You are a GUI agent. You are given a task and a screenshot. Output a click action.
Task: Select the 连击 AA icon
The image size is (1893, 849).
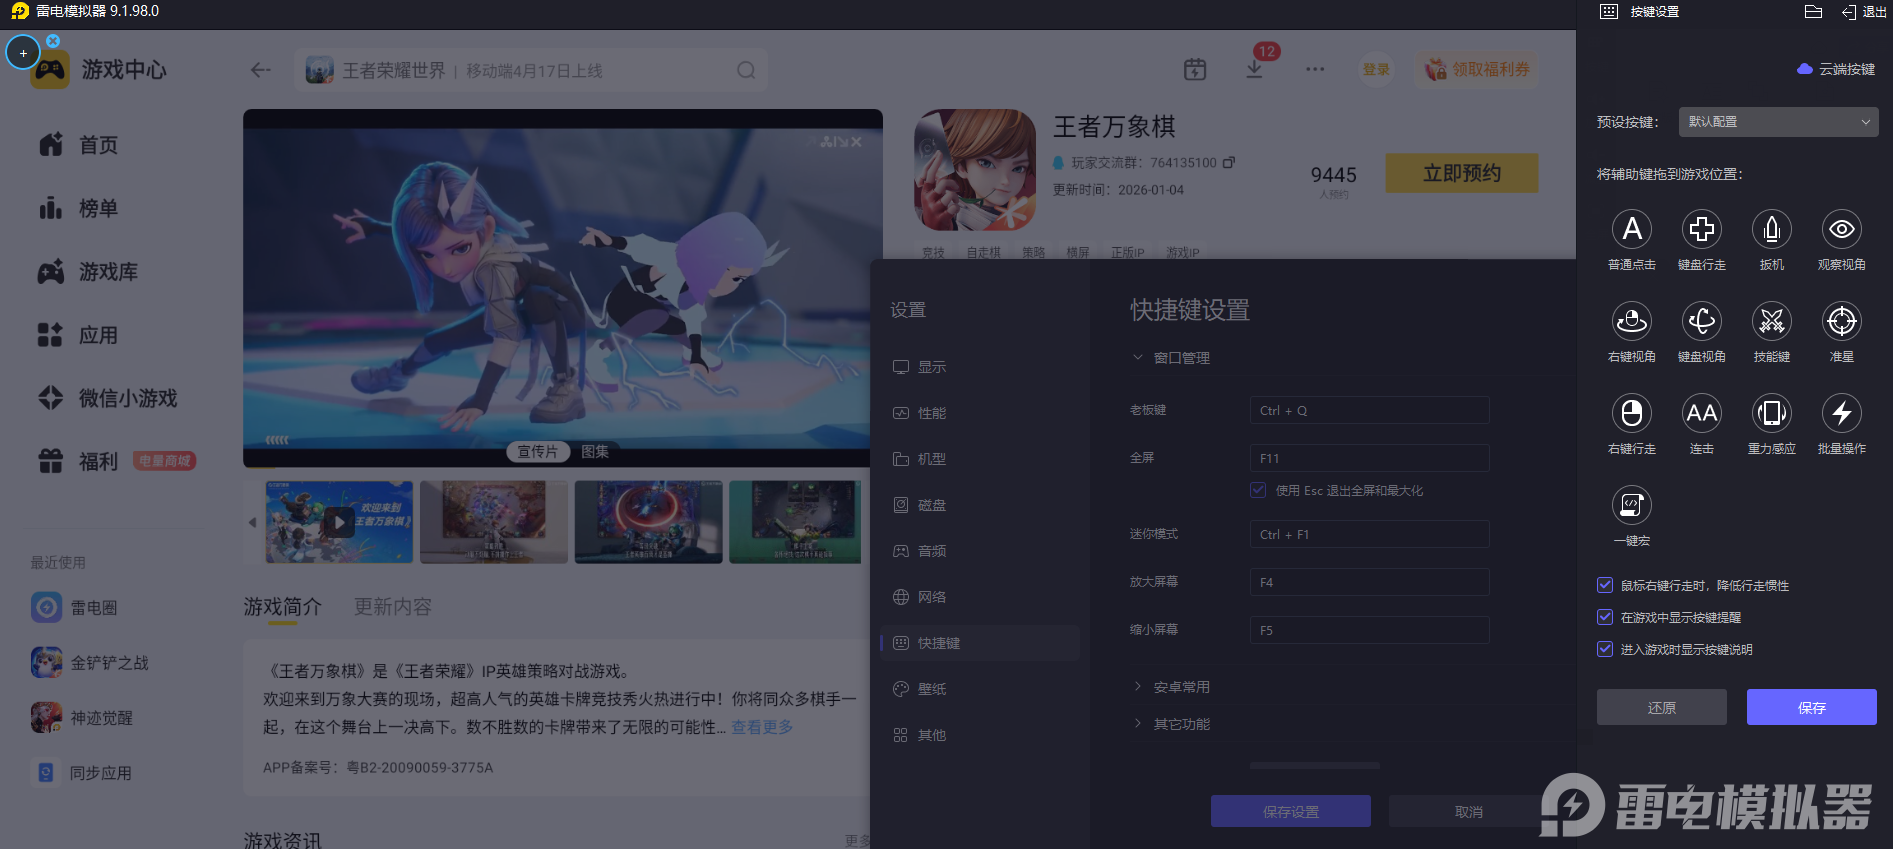pos(1702,414)
